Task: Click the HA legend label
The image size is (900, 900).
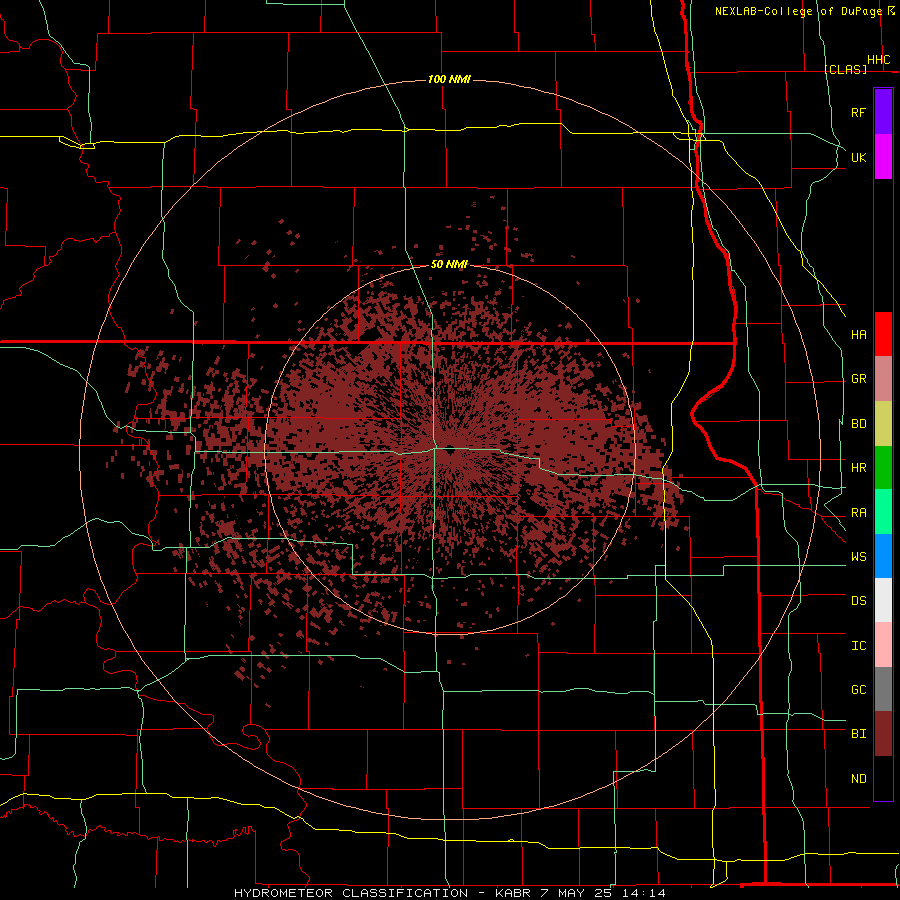Action: (859, 335)
